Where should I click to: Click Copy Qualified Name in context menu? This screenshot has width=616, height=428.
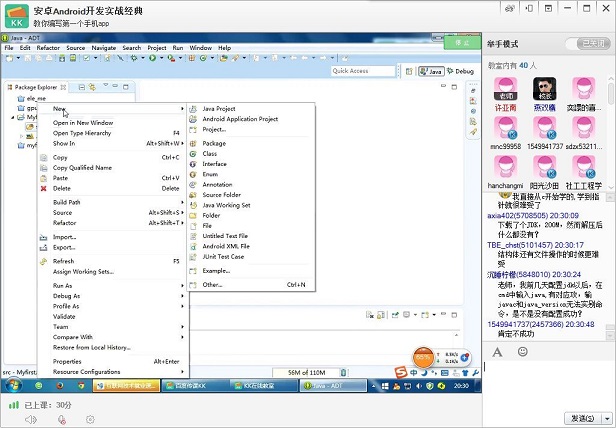(82, 168)
